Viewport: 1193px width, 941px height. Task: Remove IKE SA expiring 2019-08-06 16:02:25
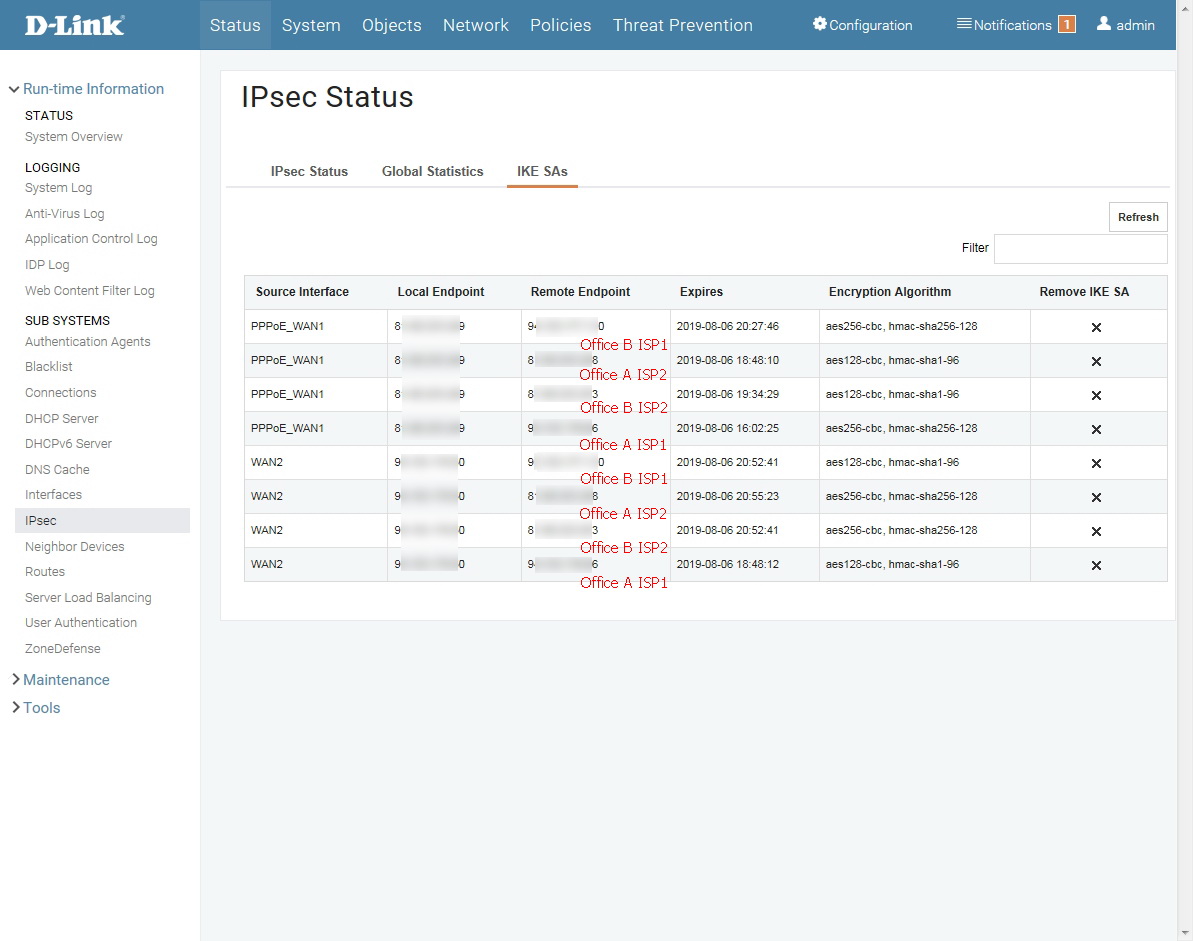click(x=1096, y=429)
